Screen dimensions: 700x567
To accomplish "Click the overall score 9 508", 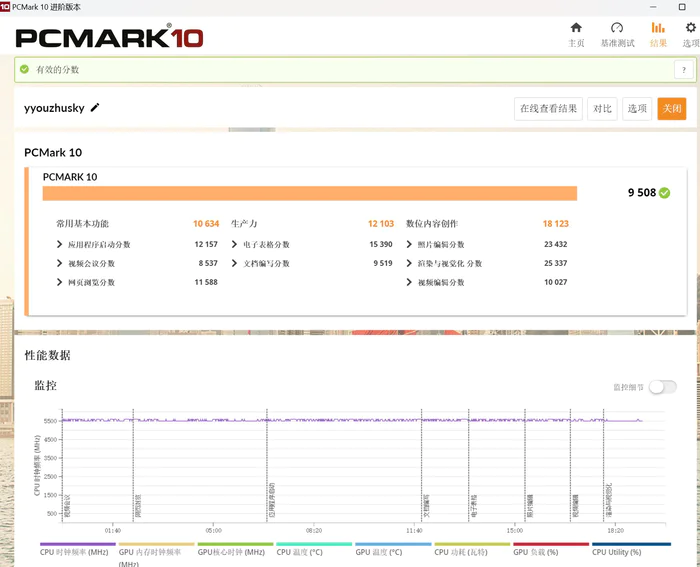I will [x=642, y=193].
